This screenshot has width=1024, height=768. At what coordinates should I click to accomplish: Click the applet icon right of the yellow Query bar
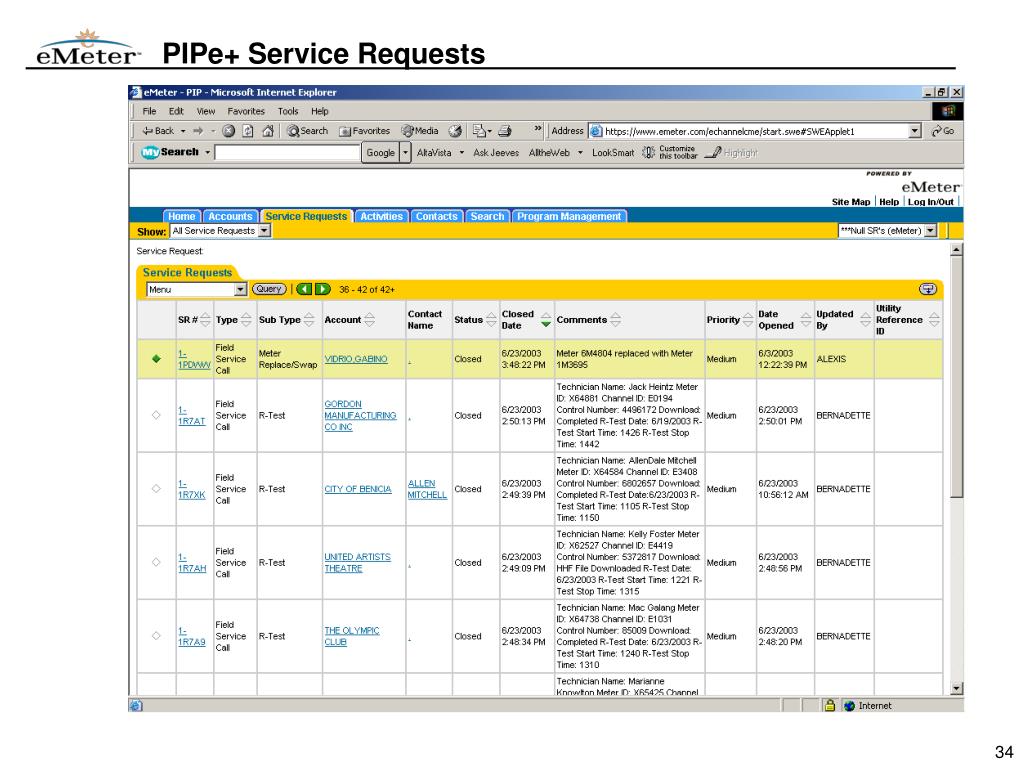tap(927, 289)
